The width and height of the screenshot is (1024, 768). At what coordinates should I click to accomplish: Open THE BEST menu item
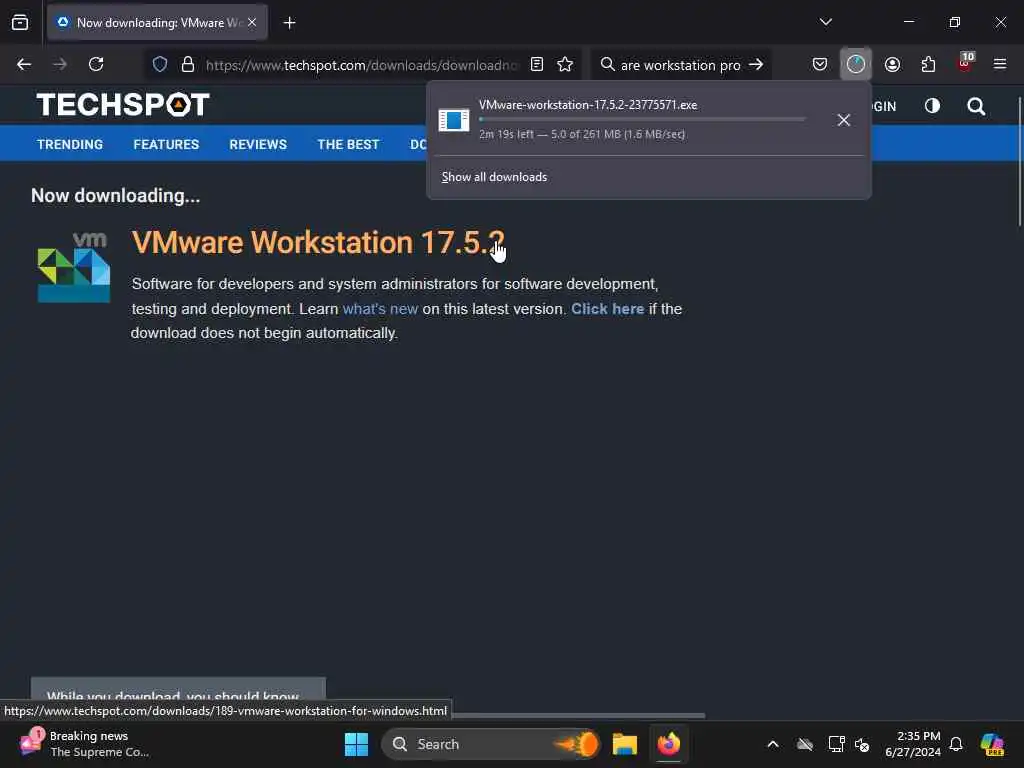[348, 144]
